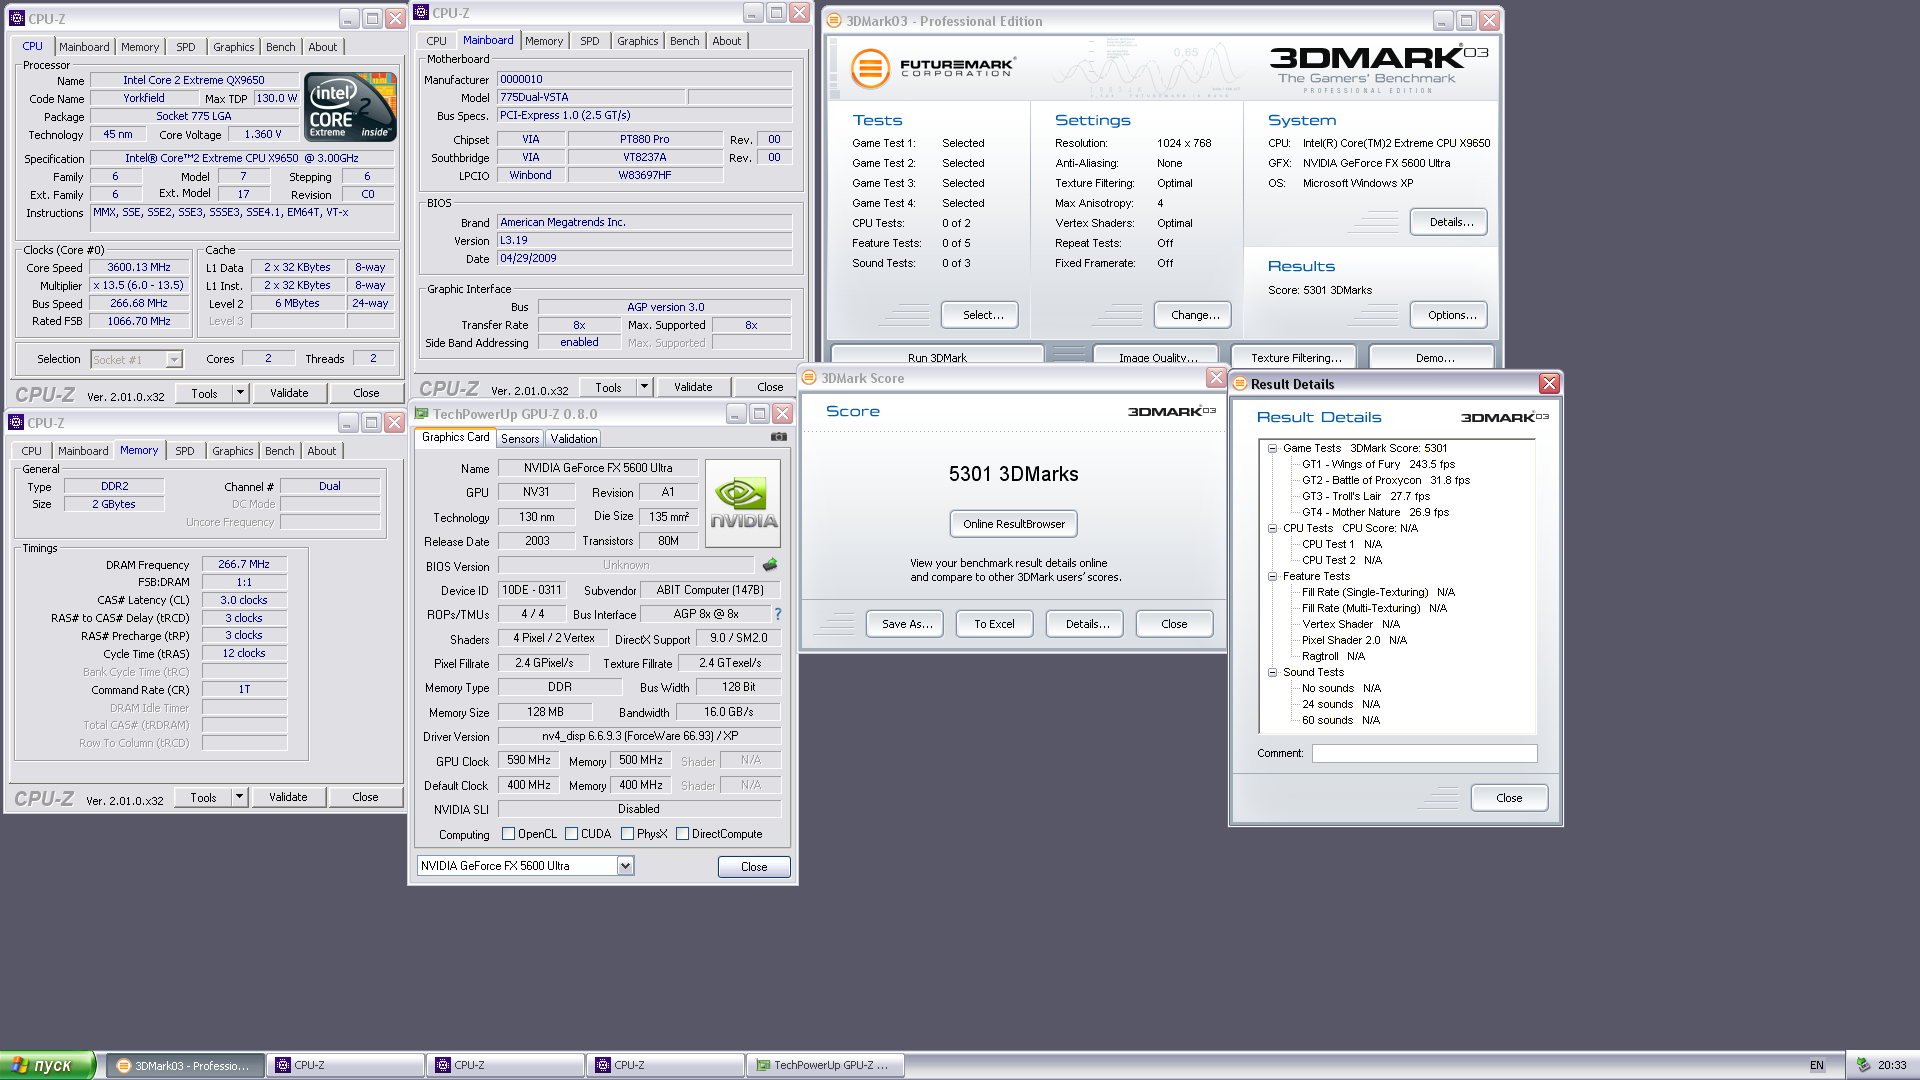Select Pixel Shader 2.0 result row
The image size is (1920, 1080).
(1354, 640)
